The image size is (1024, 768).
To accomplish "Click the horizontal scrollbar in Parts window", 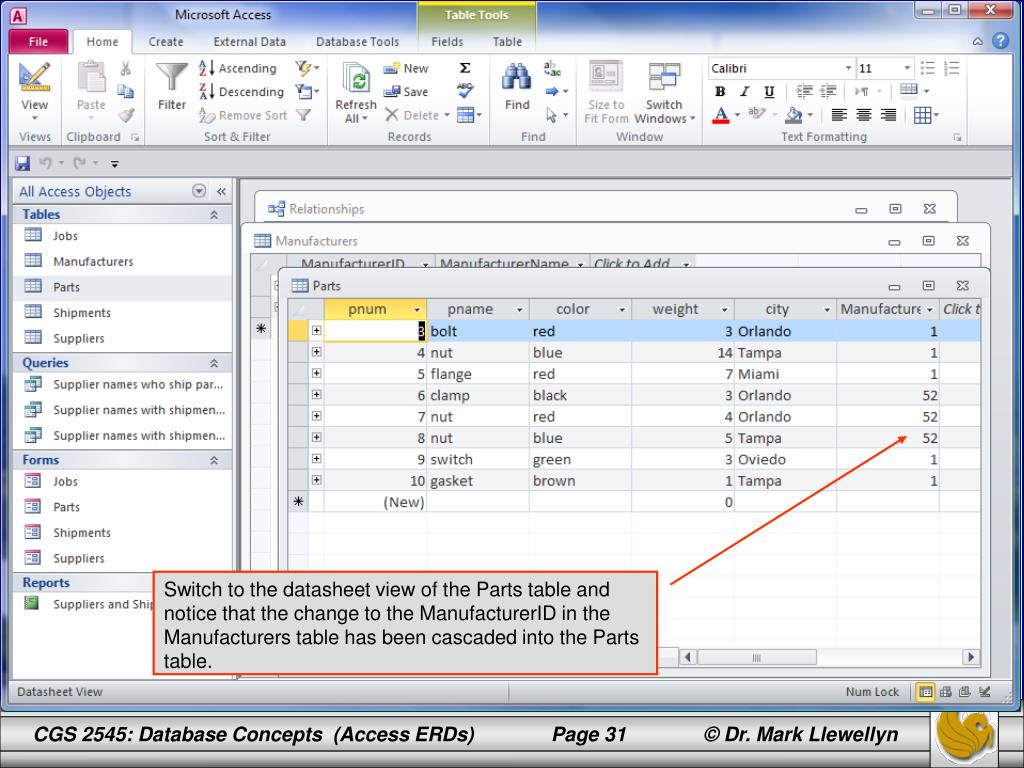I will (756, 657).
